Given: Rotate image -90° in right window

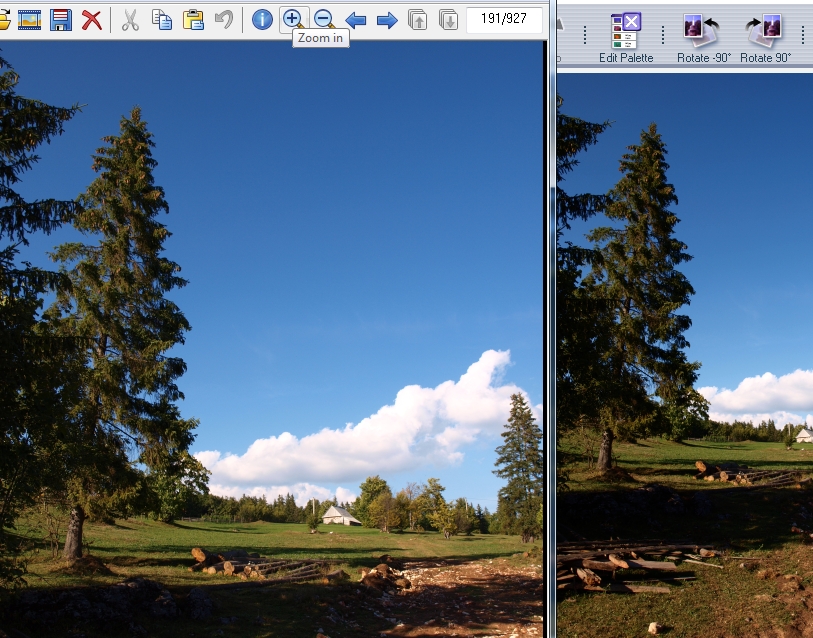Looking at the screenshot, I should [704, 38].
